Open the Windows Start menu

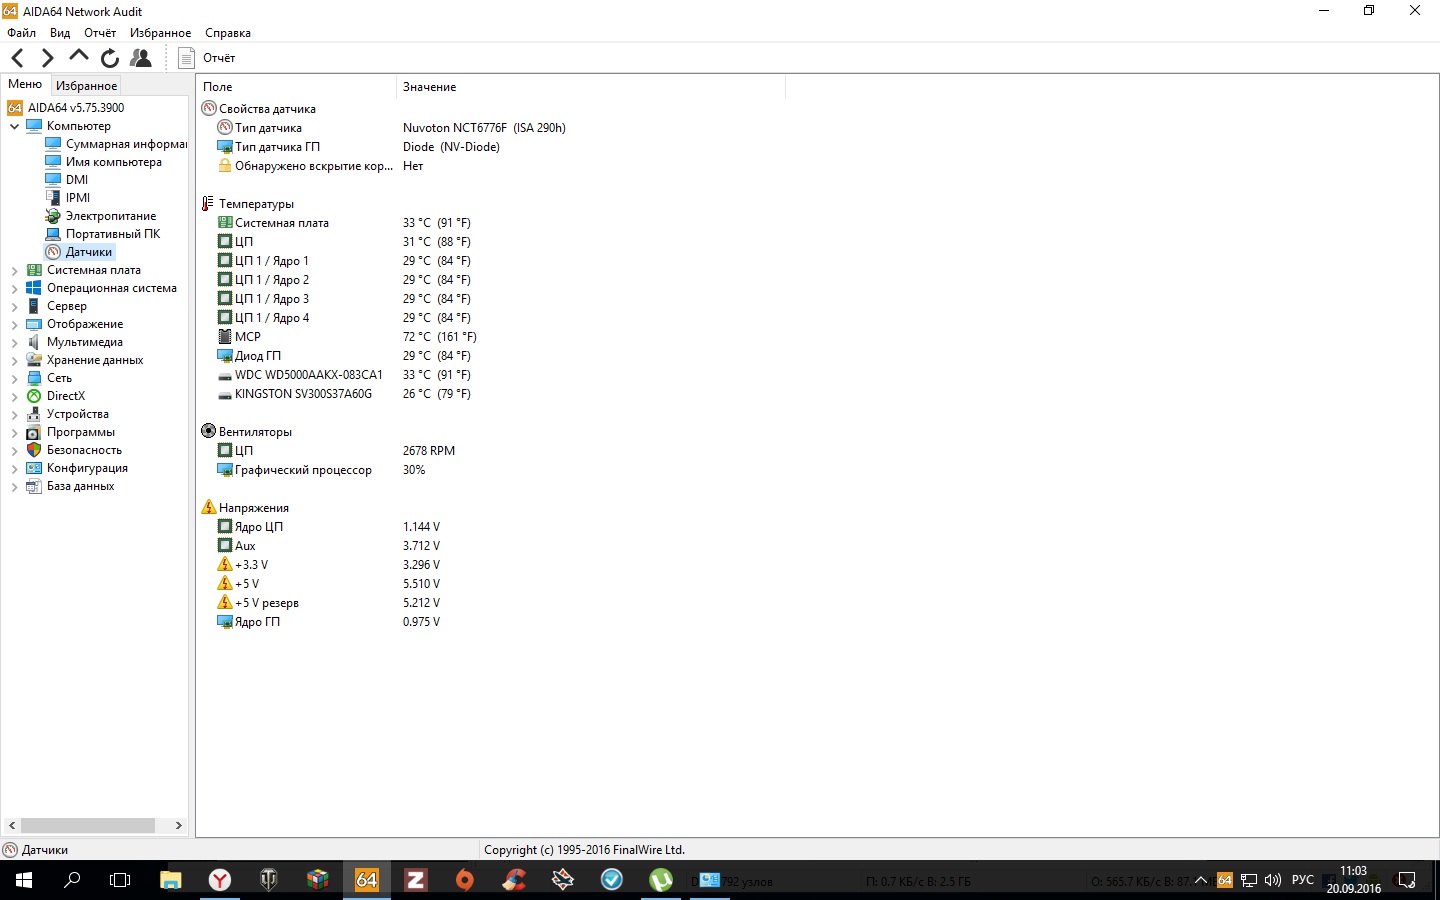(x=24, y=880)
